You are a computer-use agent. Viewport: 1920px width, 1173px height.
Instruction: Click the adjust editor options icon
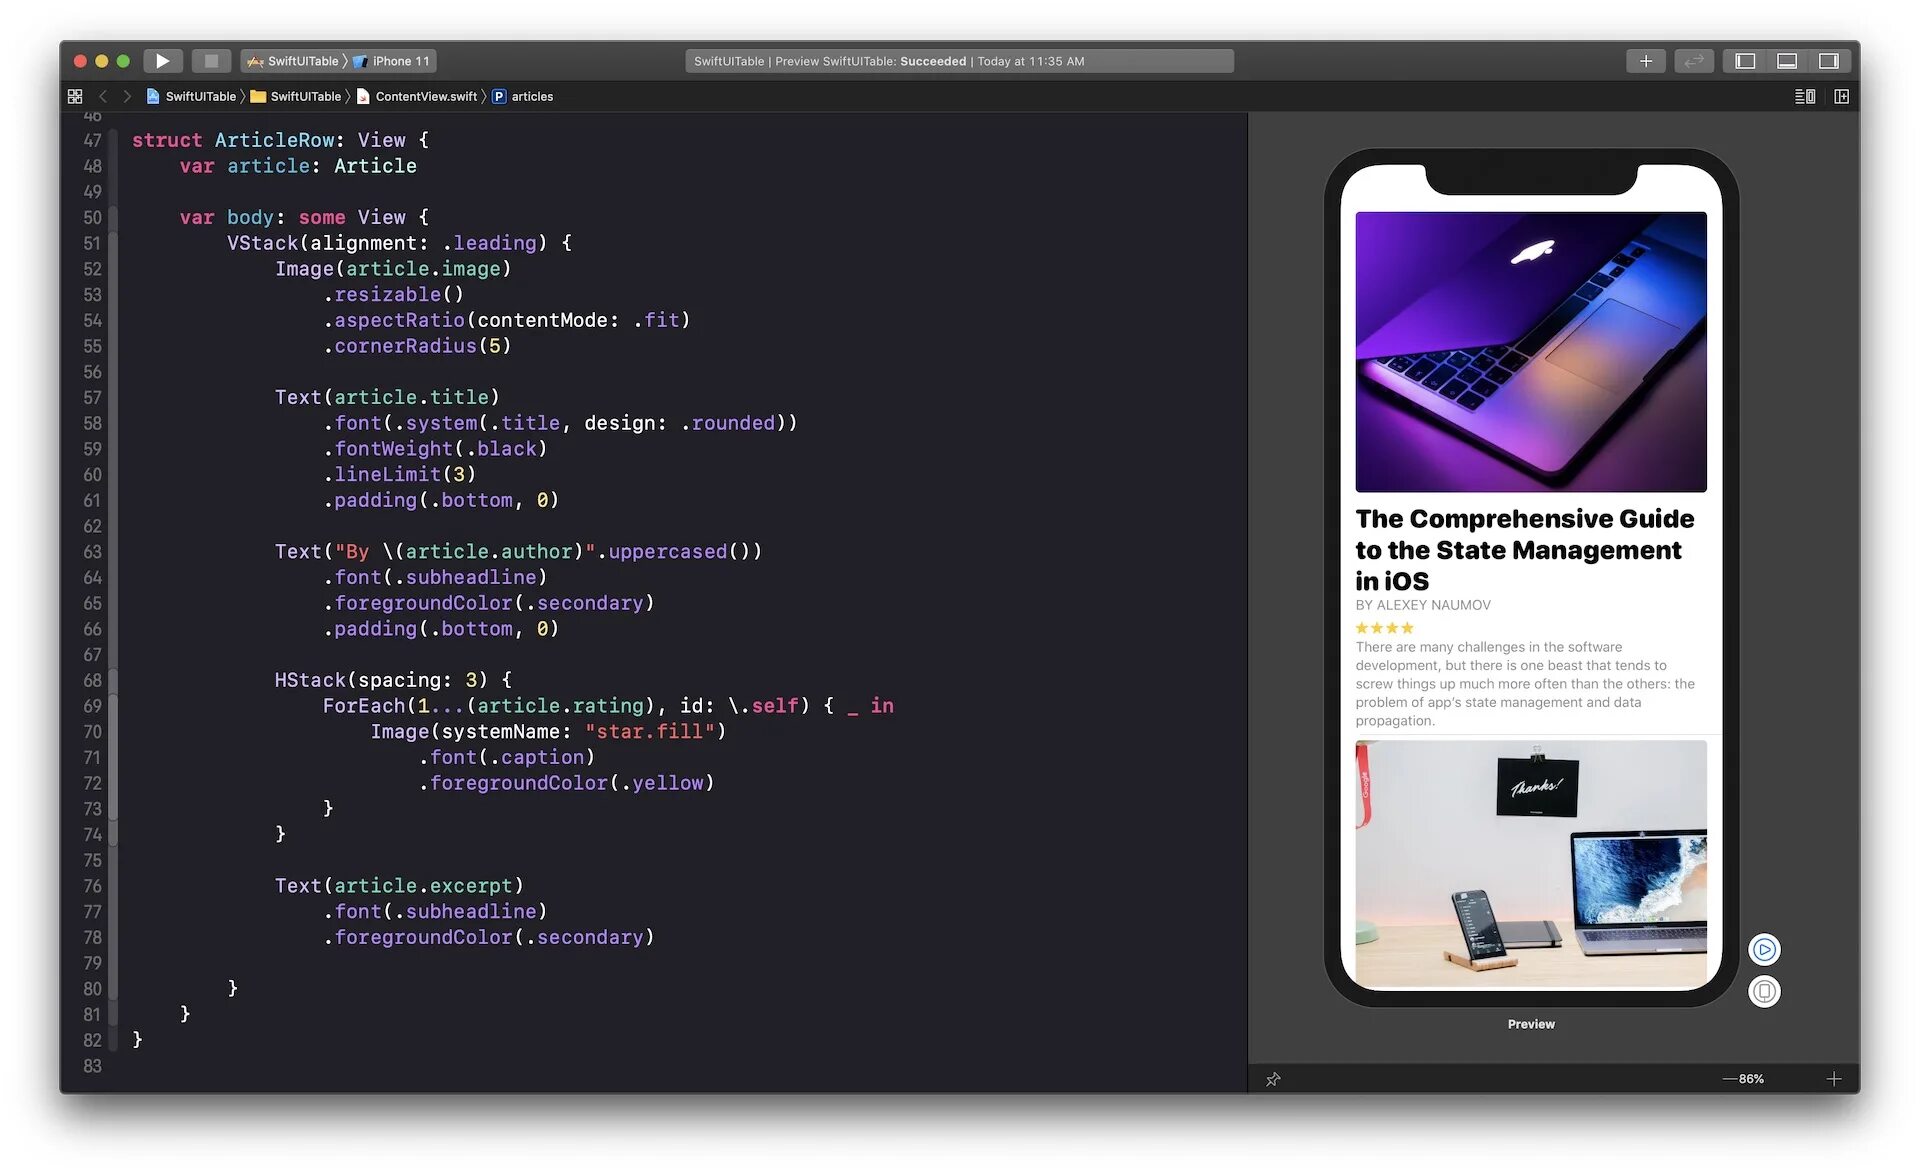click(x=1805, y=96)
